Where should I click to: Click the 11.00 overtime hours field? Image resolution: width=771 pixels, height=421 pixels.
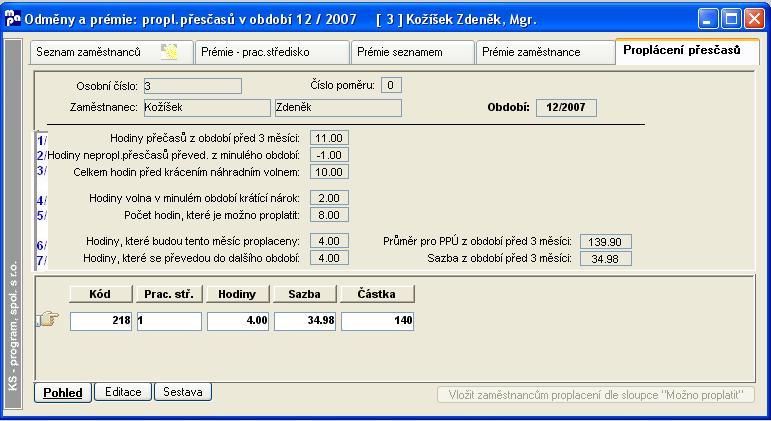[329, 138]
